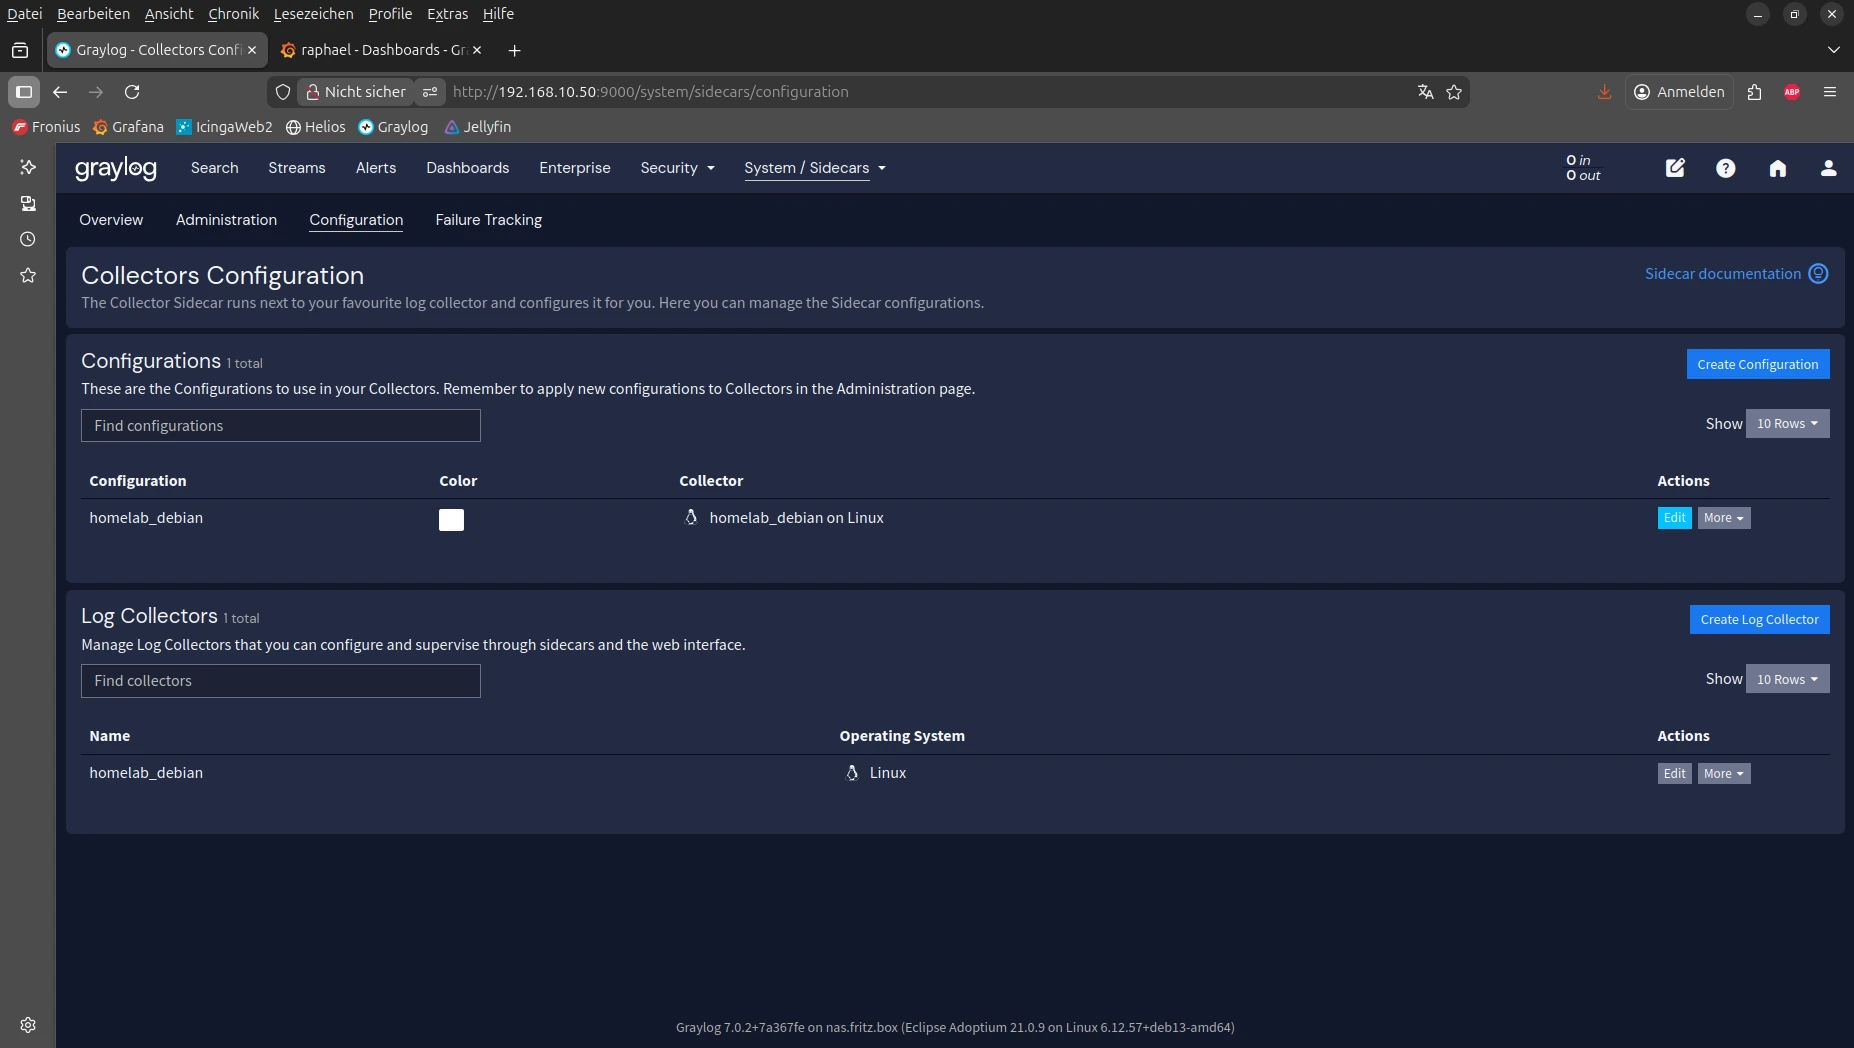The width and height of the screenshot is (1854, 1048).
Task: Focus the Find collectors search field
Action: 280,681
